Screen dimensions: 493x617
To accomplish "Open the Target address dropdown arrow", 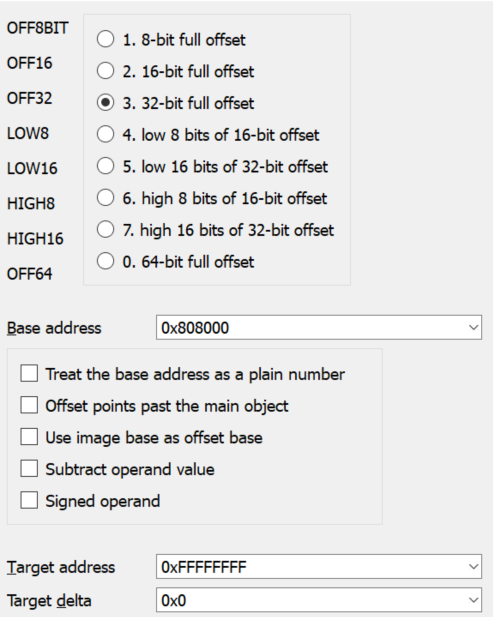I will (x=473, y=567).
